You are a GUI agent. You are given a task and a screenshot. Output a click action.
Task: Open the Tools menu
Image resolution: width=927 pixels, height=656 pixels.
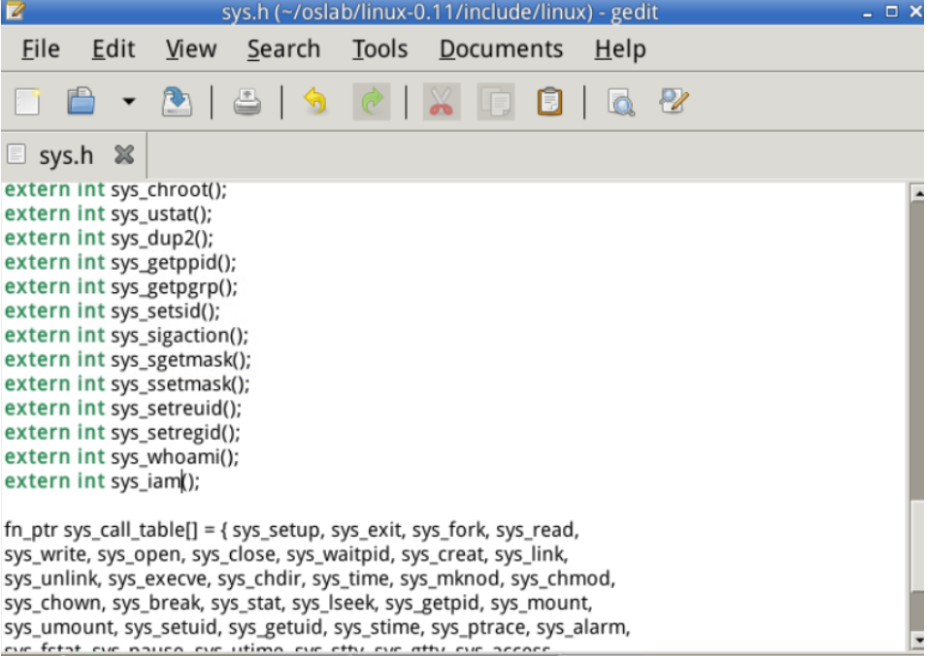tap(379, 49)
